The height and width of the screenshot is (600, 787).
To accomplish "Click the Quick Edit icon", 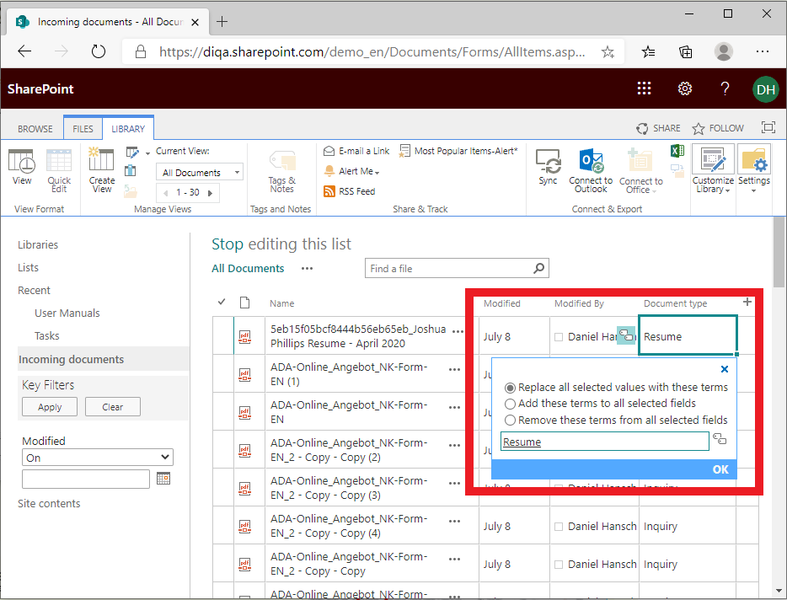I will click(x=59, y=160).
